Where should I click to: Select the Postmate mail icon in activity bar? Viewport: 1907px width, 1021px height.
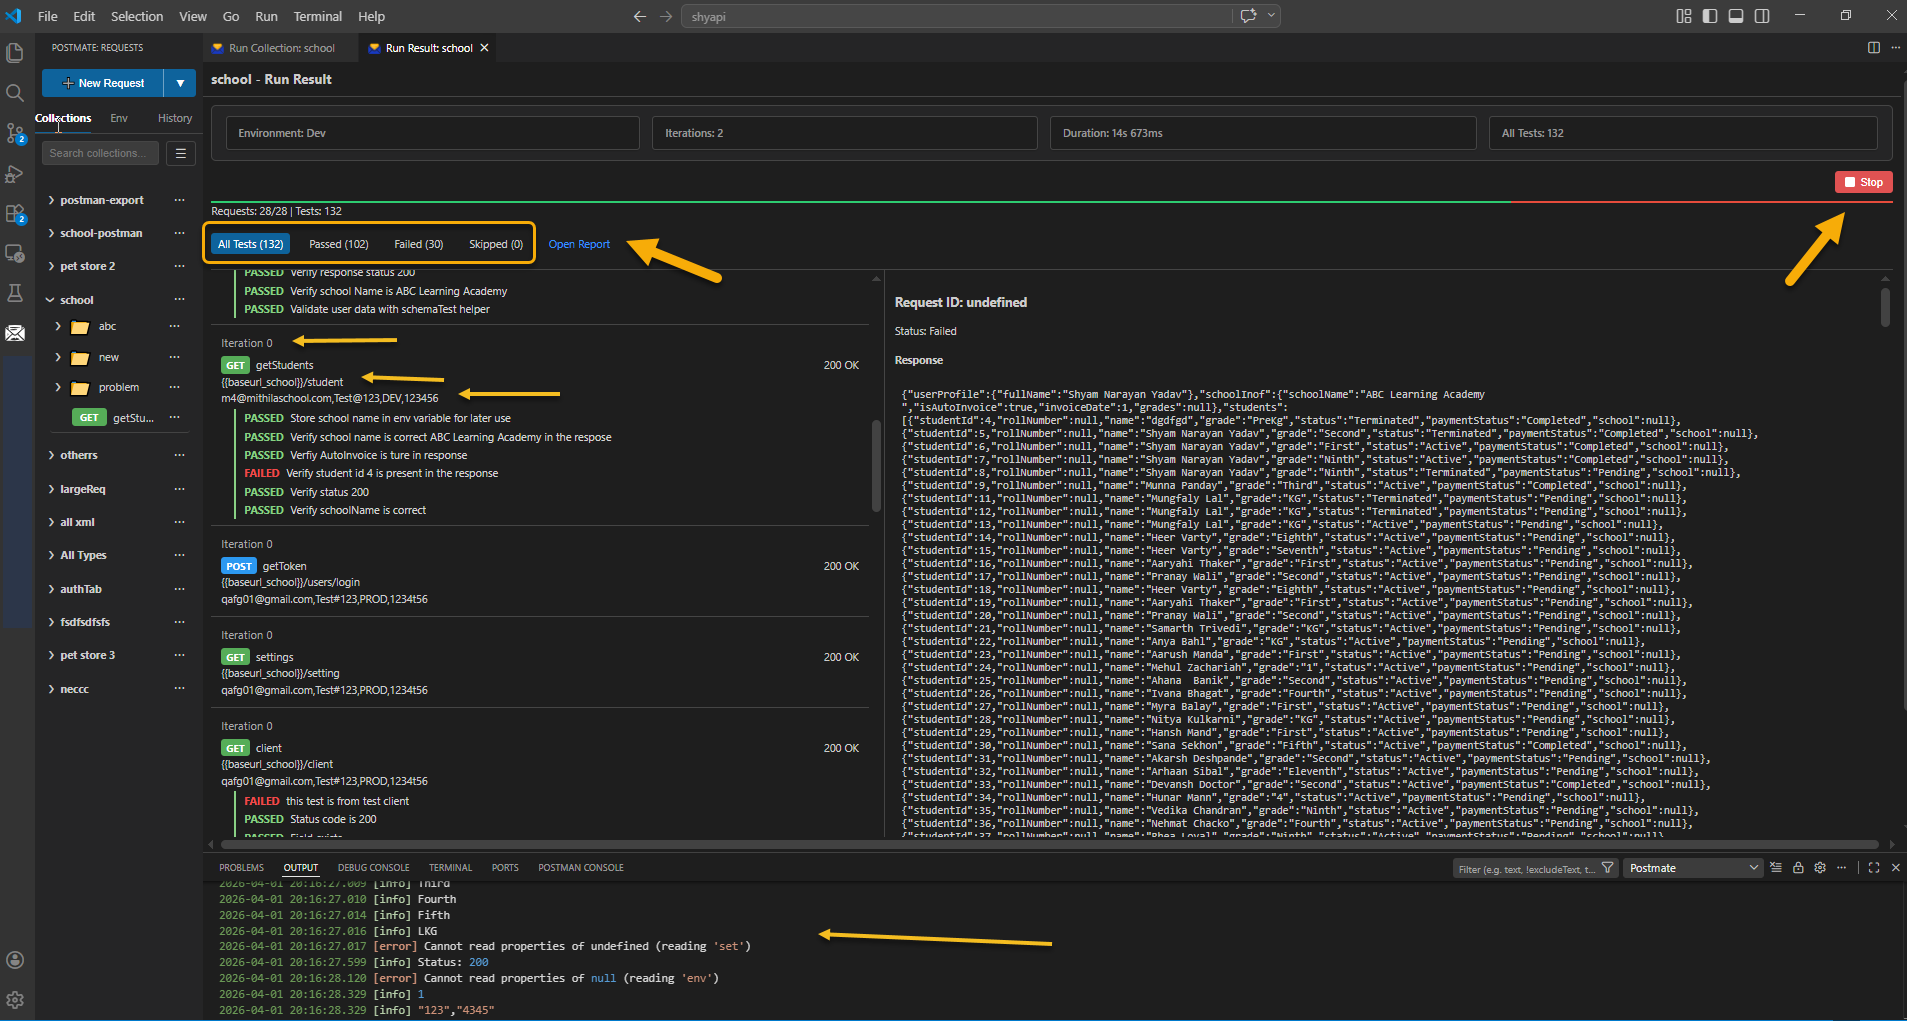click(x=16, y=333)
